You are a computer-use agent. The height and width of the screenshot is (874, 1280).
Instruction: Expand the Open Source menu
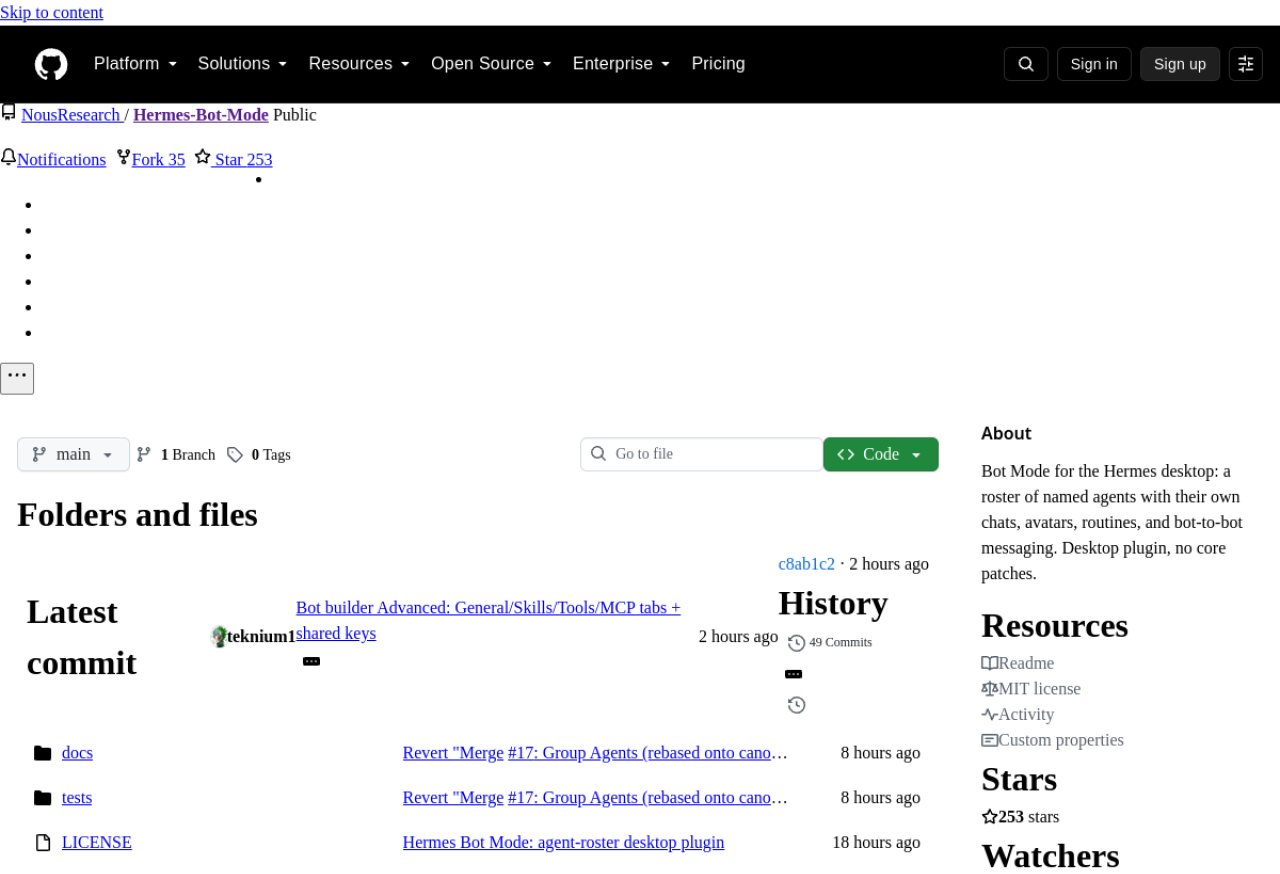[x=491, y=64]
